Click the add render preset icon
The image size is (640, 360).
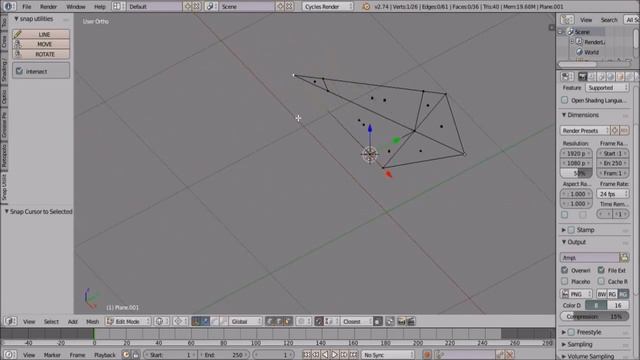615,131
